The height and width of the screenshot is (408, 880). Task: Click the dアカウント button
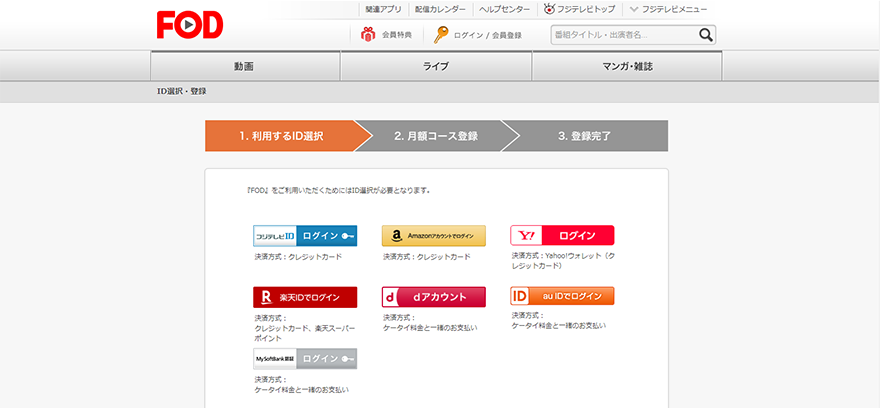[434, 297]
